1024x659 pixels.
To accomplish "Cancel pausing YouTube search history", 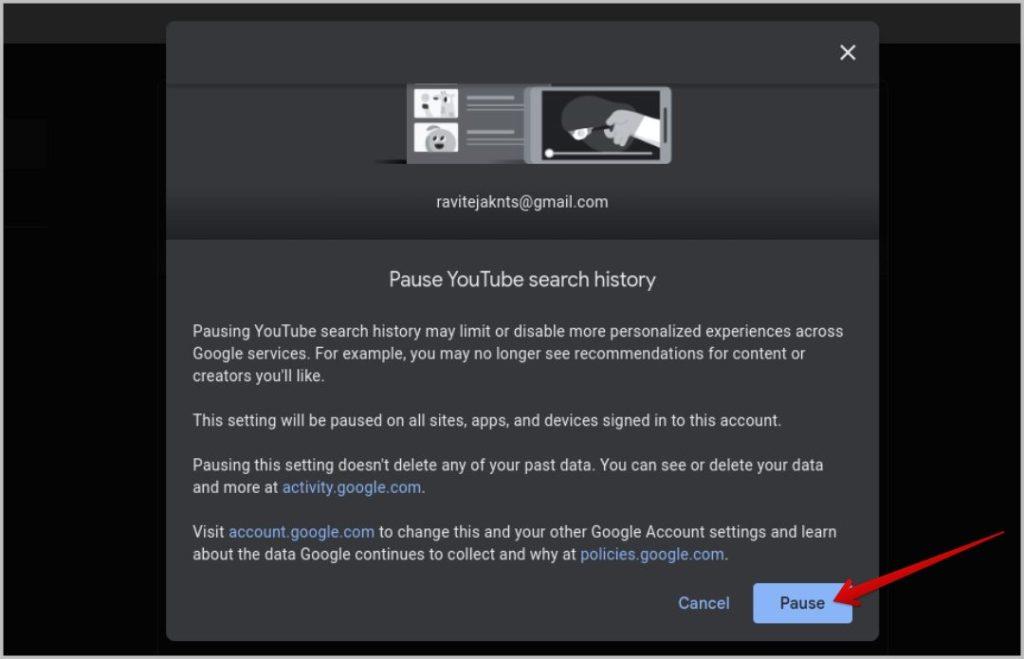I will point(703,603).
